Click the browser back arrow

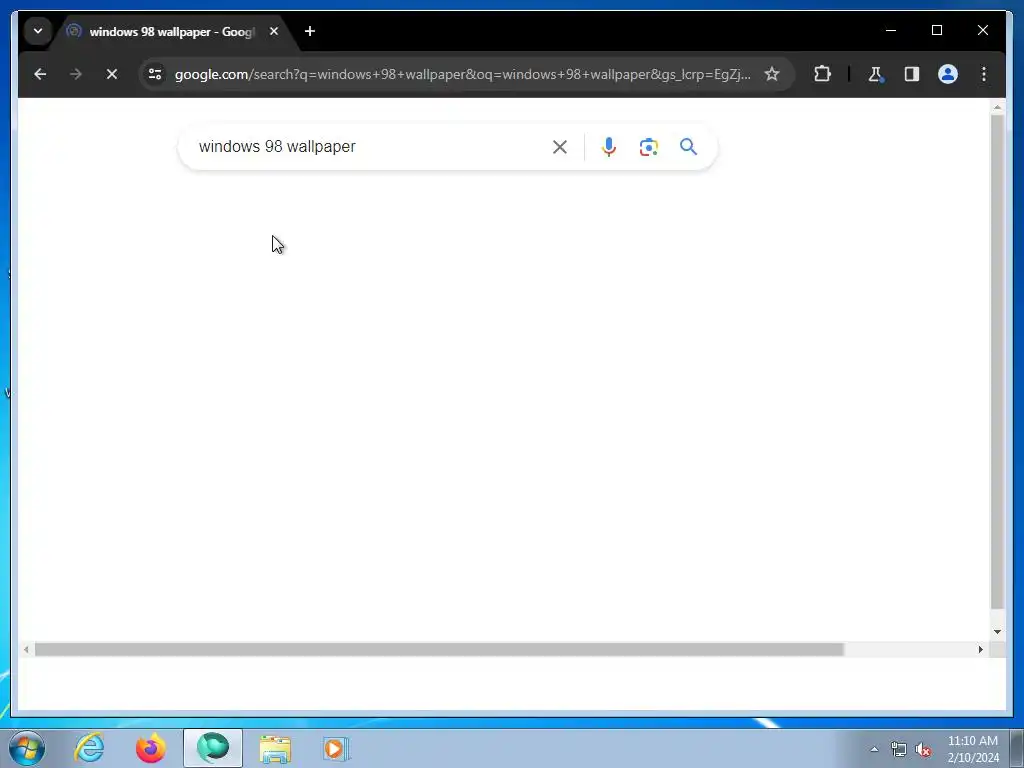pos(40,74)
